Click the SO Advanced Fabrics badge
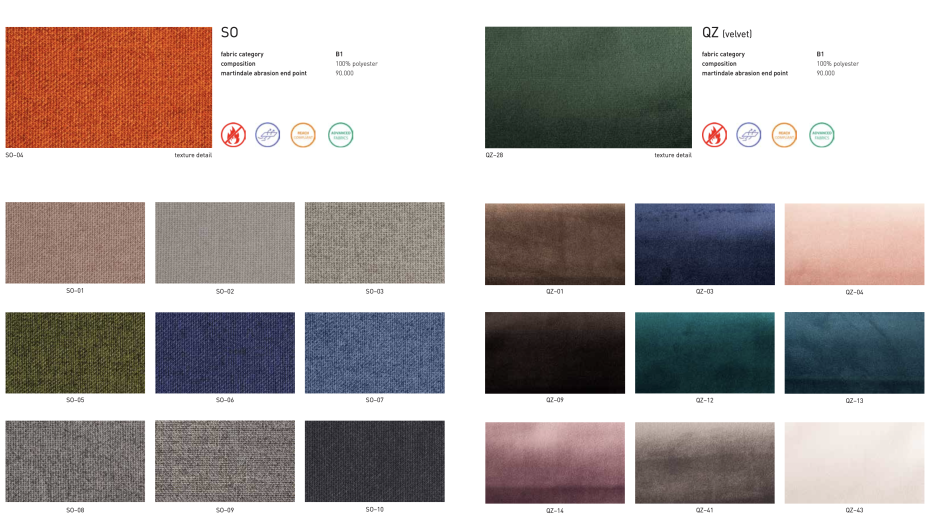 click(340, 135)
